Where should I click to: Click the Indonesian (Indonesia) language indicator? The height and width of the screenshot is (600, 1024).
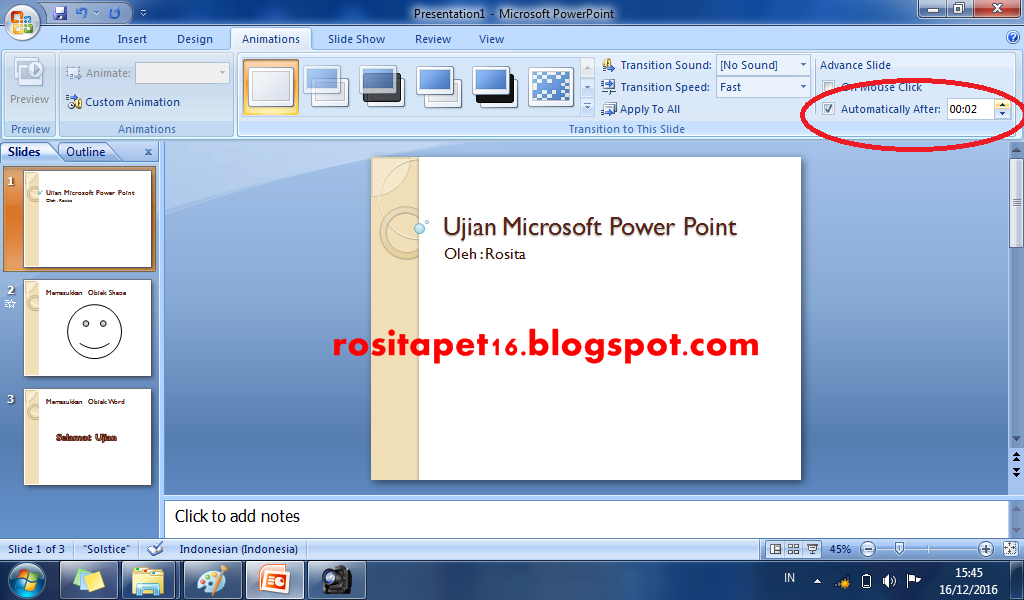pyautogui.click(x=238, y=549)
